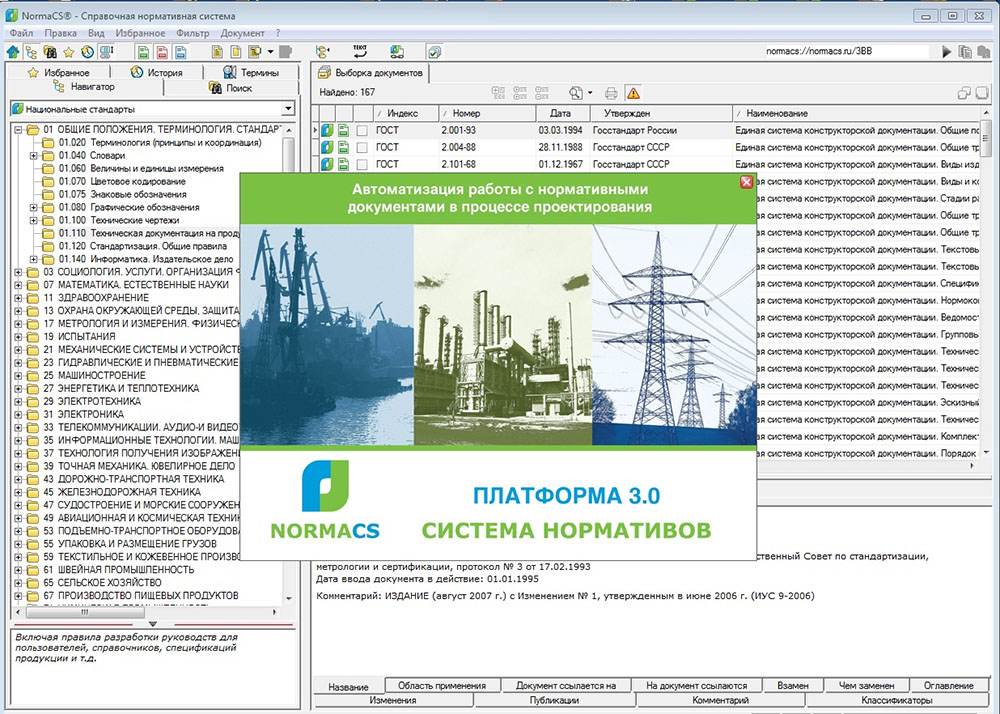
Task: Click the first yellow document toolbar icon
Action: tap(217, 52)
